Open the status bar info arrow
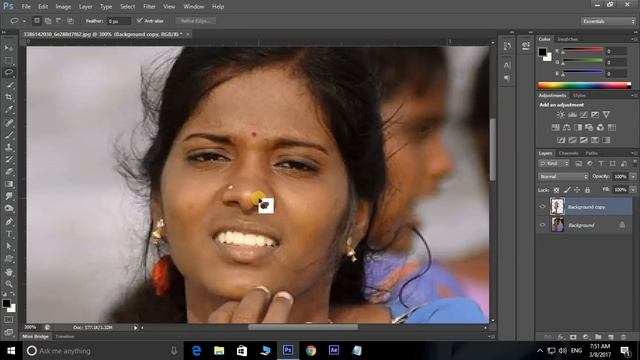The image size is (640, 360). 136,327
